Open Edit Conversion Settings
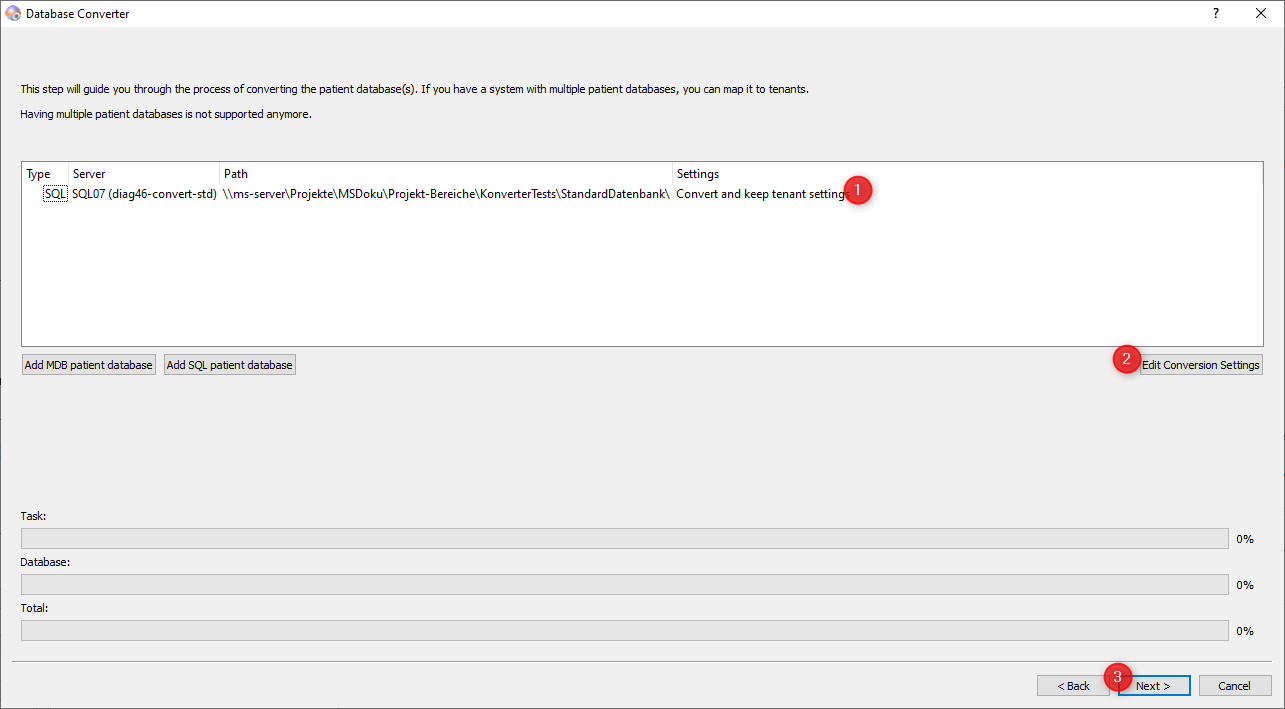Image resolution: width=1285 pixels, height=709 pixels. click(x=1201, y=365)
